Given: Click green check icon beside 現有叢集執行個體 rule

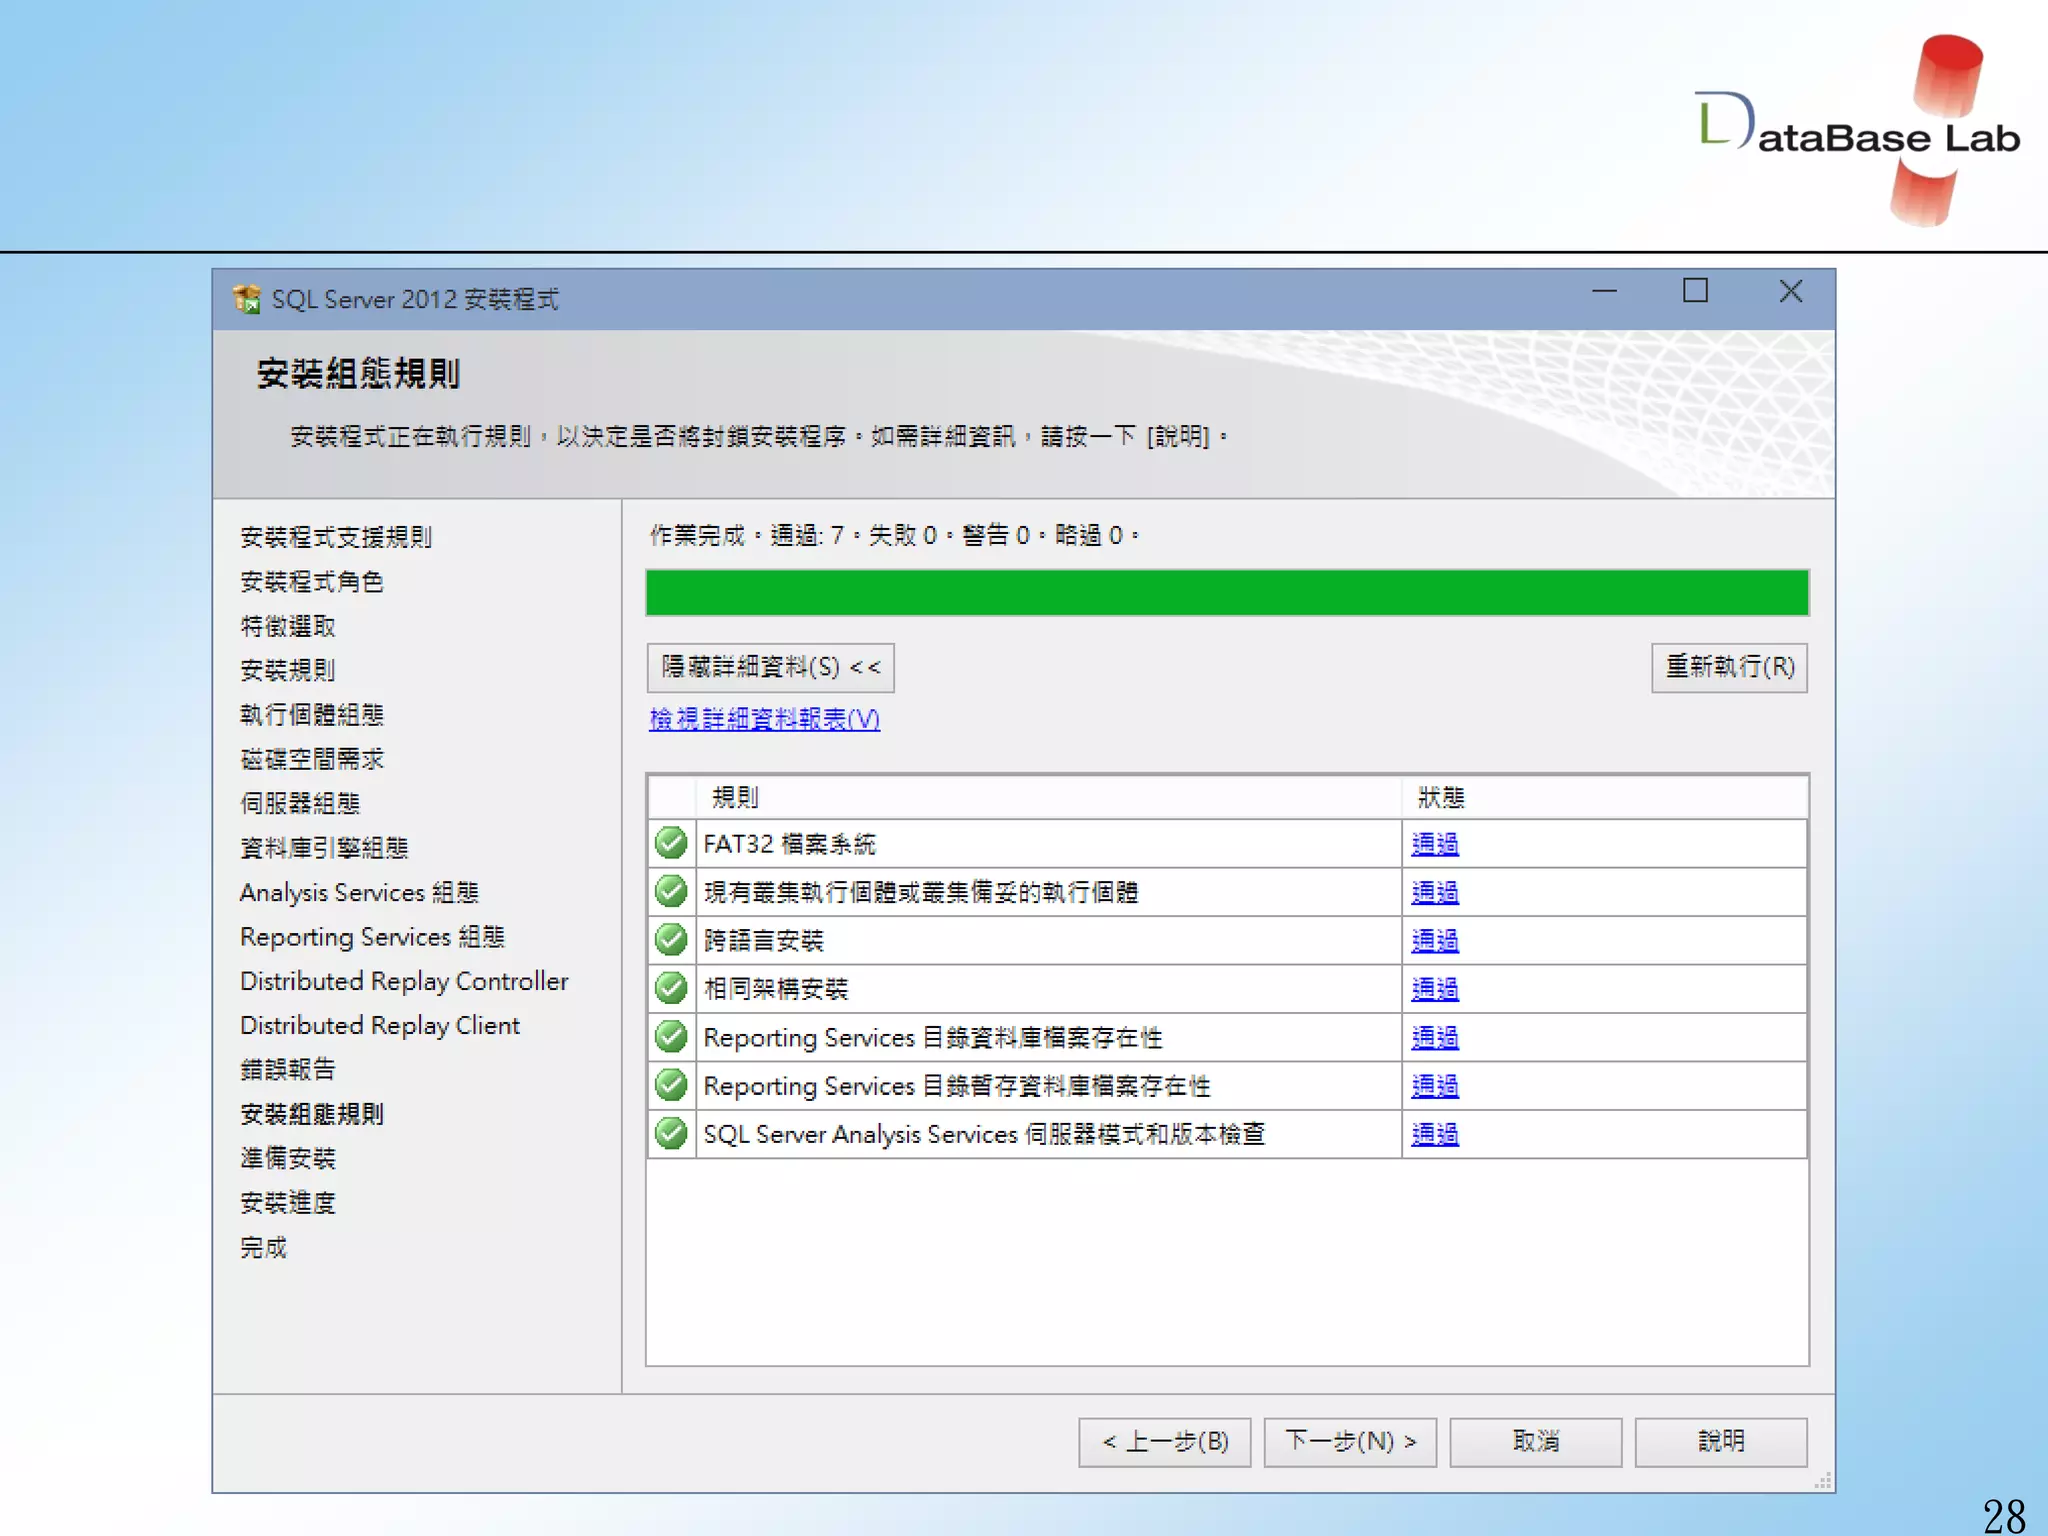Looking at the screenshot, I should (671, 891).
